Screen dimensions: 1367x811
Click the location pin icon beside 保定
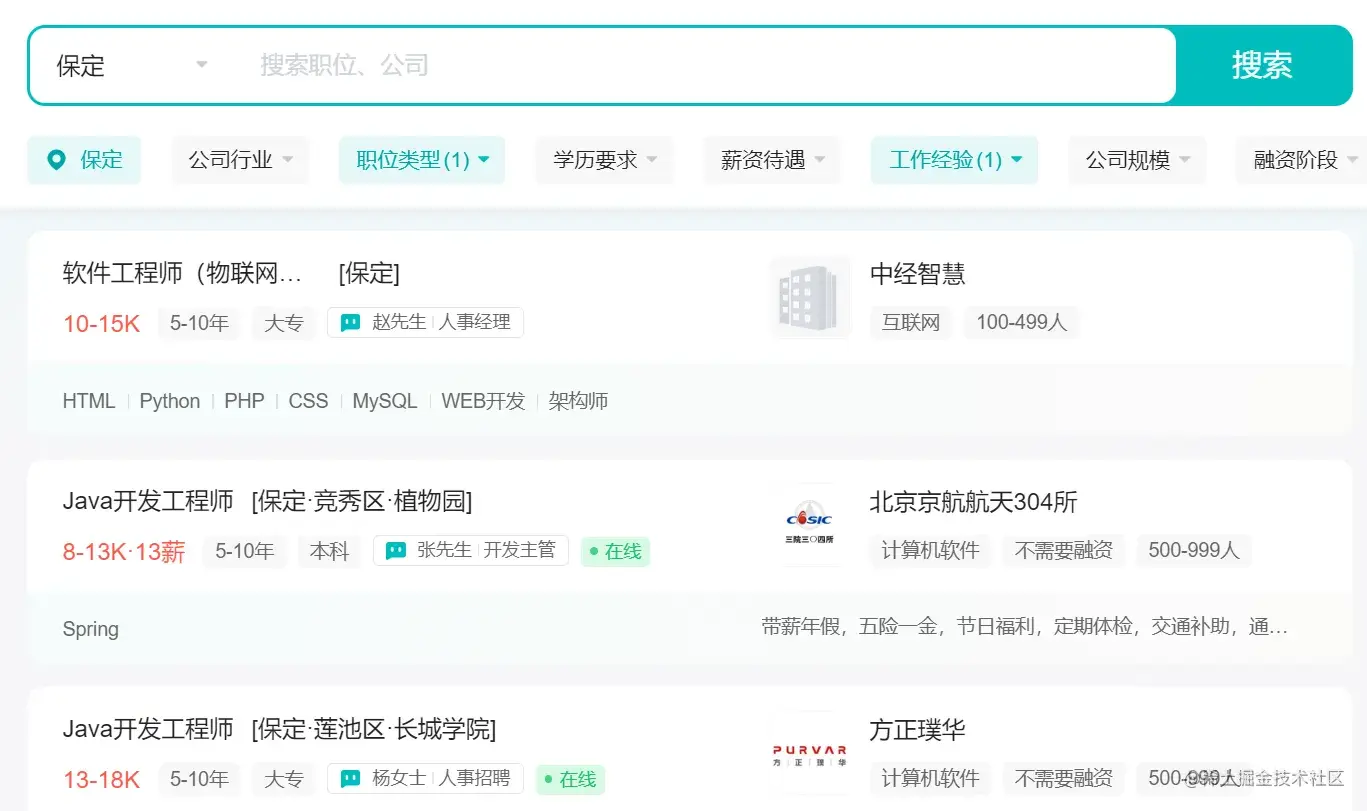pyautogui.click(x=57, y=160)
